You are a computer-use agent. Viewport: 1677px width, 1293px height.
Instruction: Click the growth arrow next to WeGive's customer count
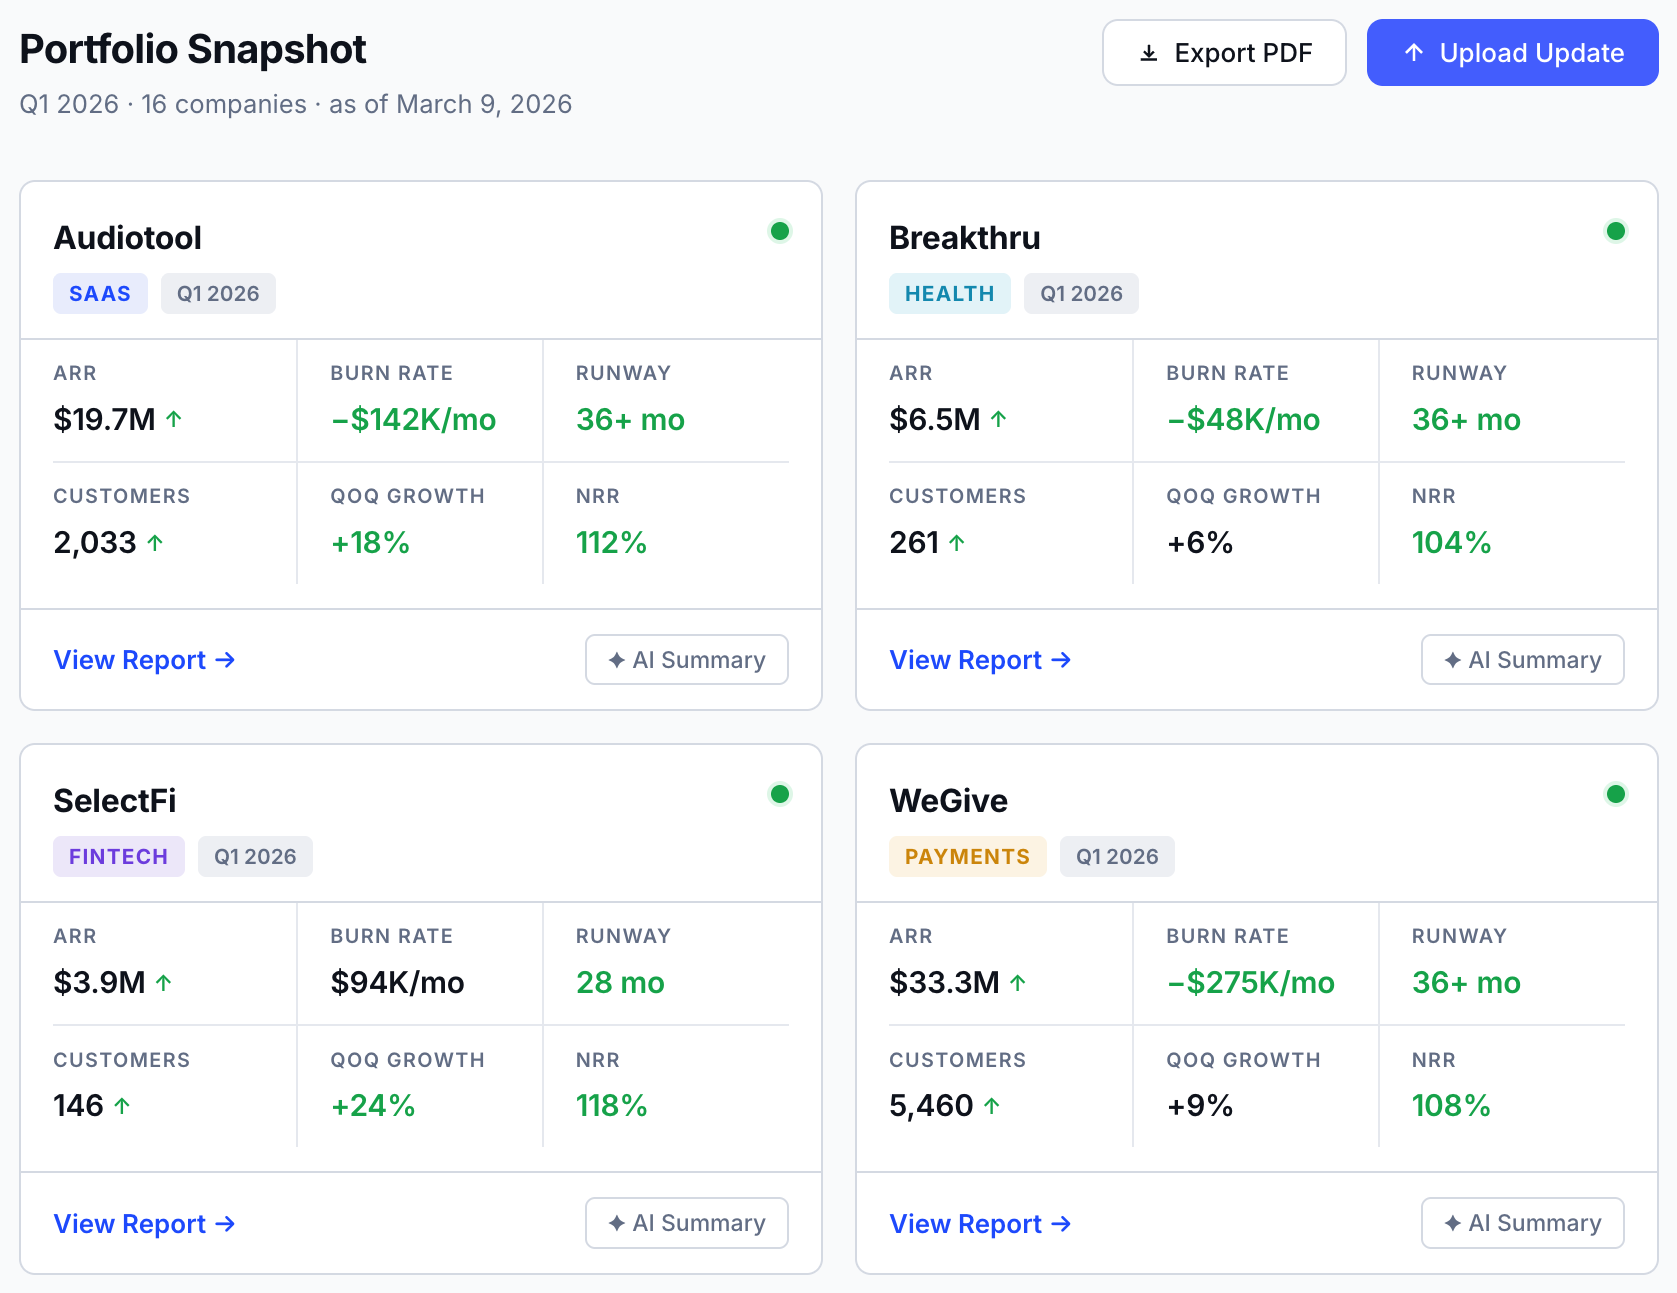click(991, 1103)
